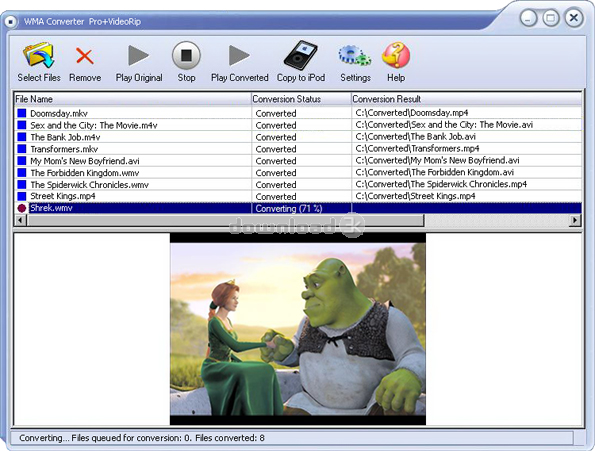Click the Play Converted triangle icon
The height and width of the screenshot is (451, 595).
click(239, 56)
